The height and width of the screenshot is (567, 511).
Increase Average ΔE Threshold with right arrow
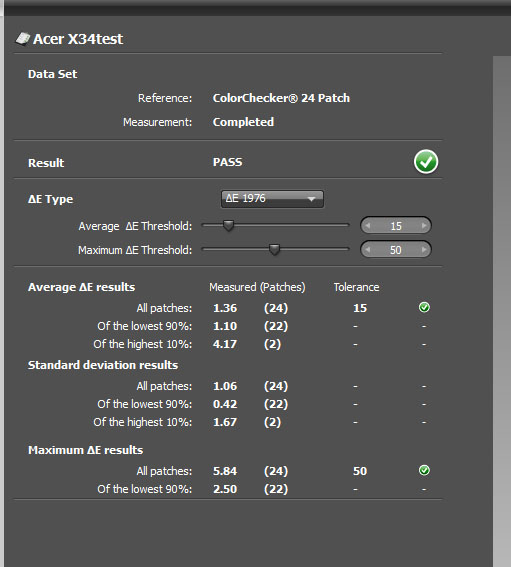pos(424,226)
